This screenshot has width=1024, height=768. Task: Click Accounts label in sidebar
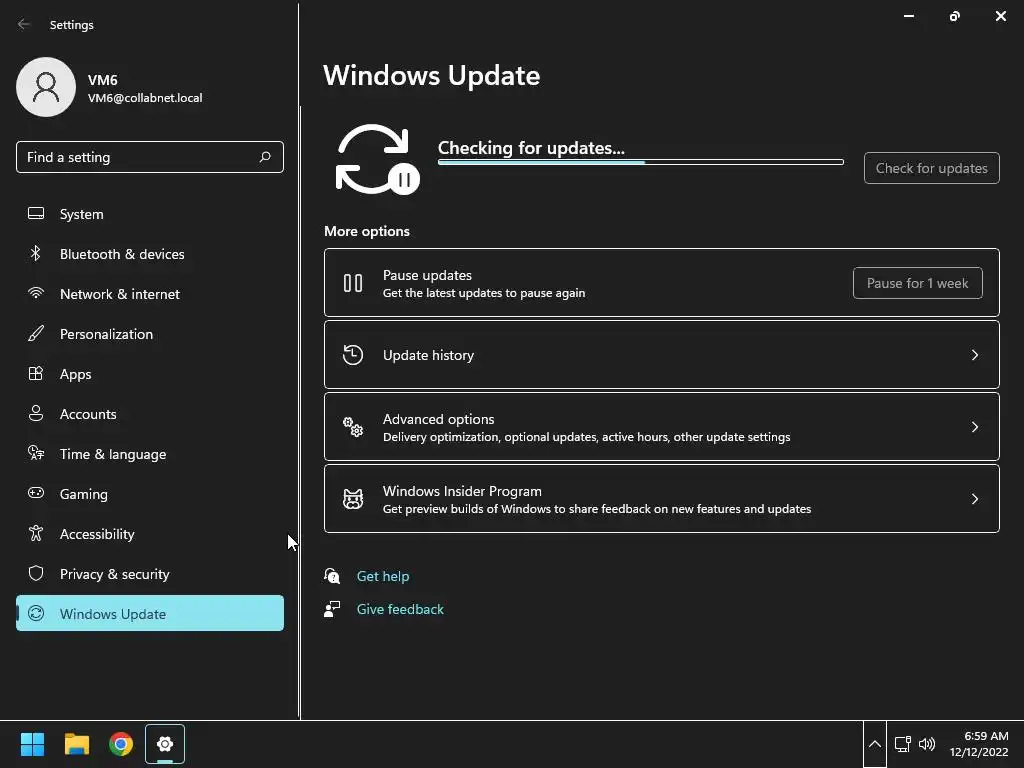coord(88,414)
